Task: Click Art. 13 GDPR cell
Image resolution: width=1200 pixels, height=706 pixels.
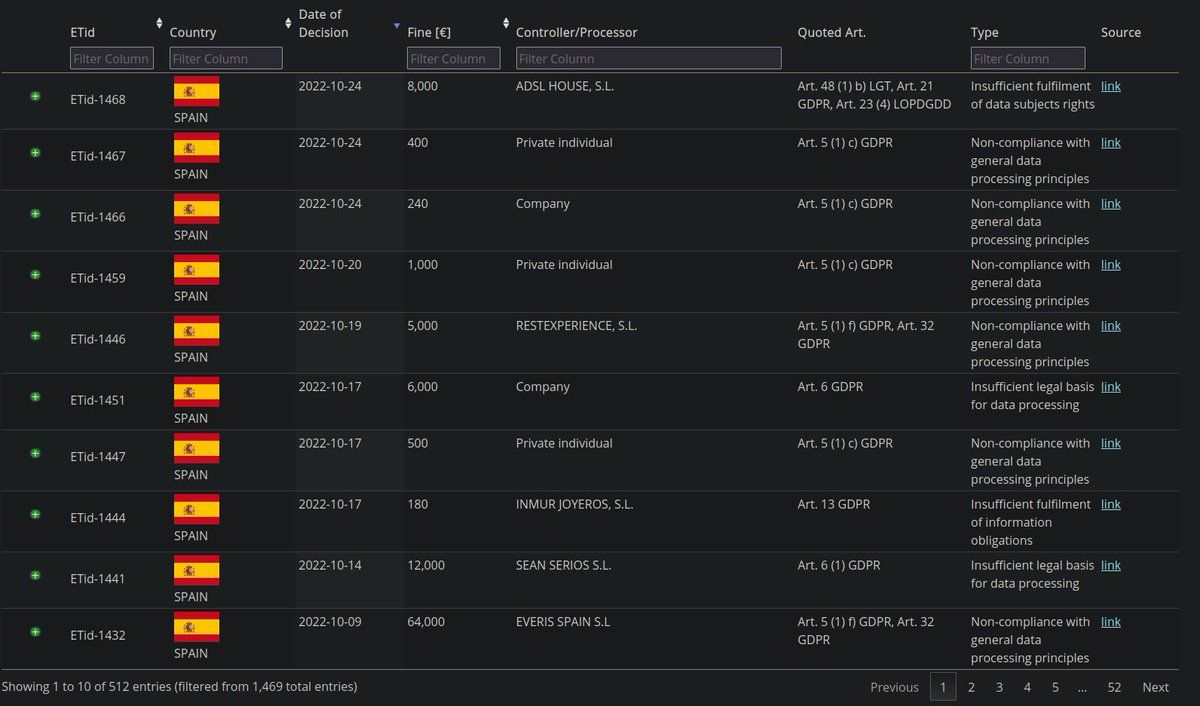Action: (x=834, y=504)
